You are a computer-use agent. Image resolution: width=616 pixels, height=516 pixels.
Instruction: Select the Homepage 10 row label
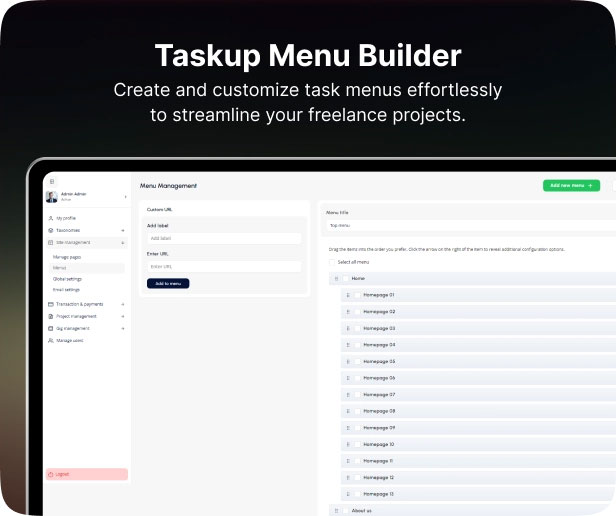point(379,444)
